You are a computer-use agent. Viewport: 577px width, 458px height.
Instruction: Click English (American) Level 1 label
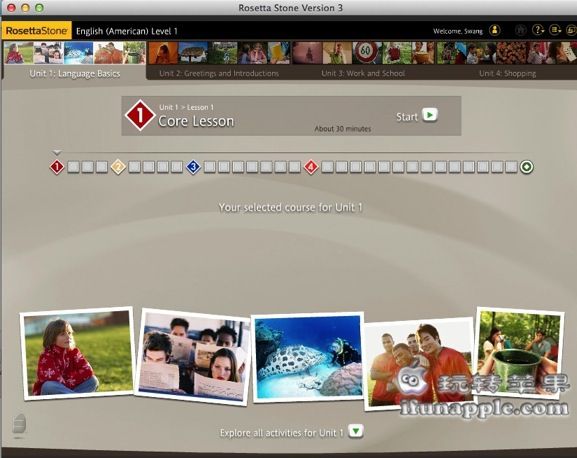tap(127, 31)
